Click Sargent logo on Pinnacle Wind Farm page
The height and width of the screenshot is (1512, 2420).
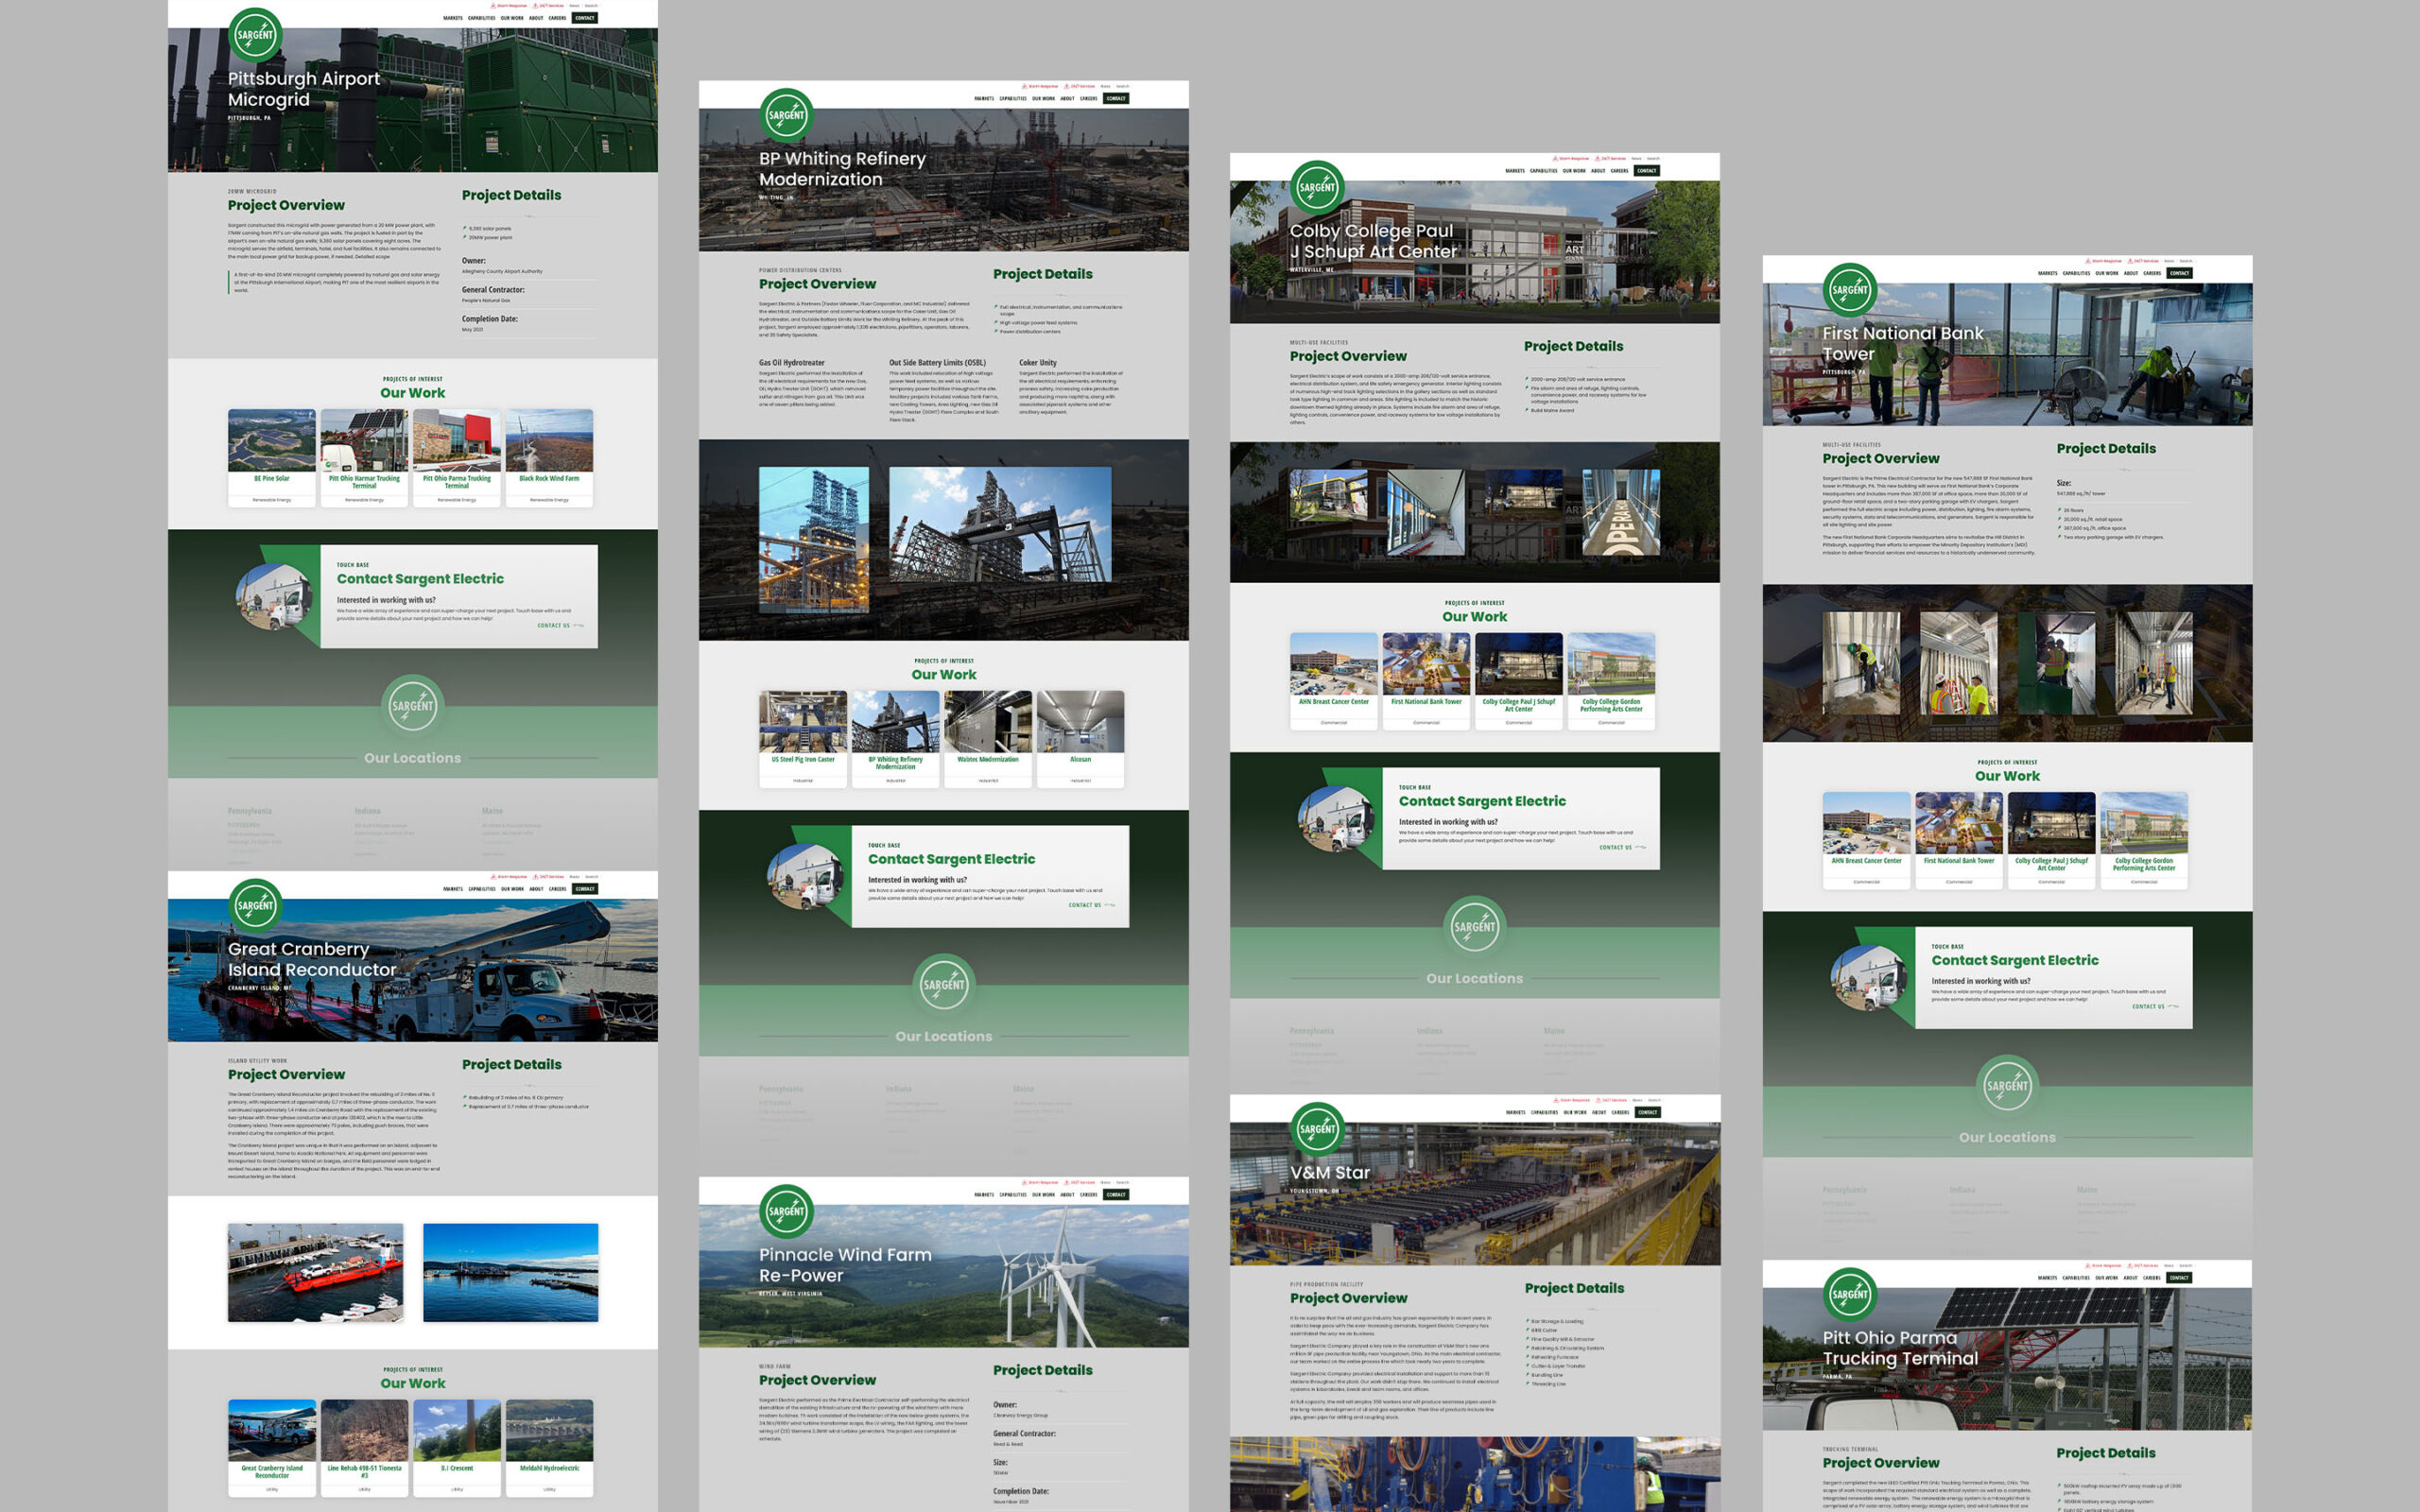click(x=786, y=1211)
